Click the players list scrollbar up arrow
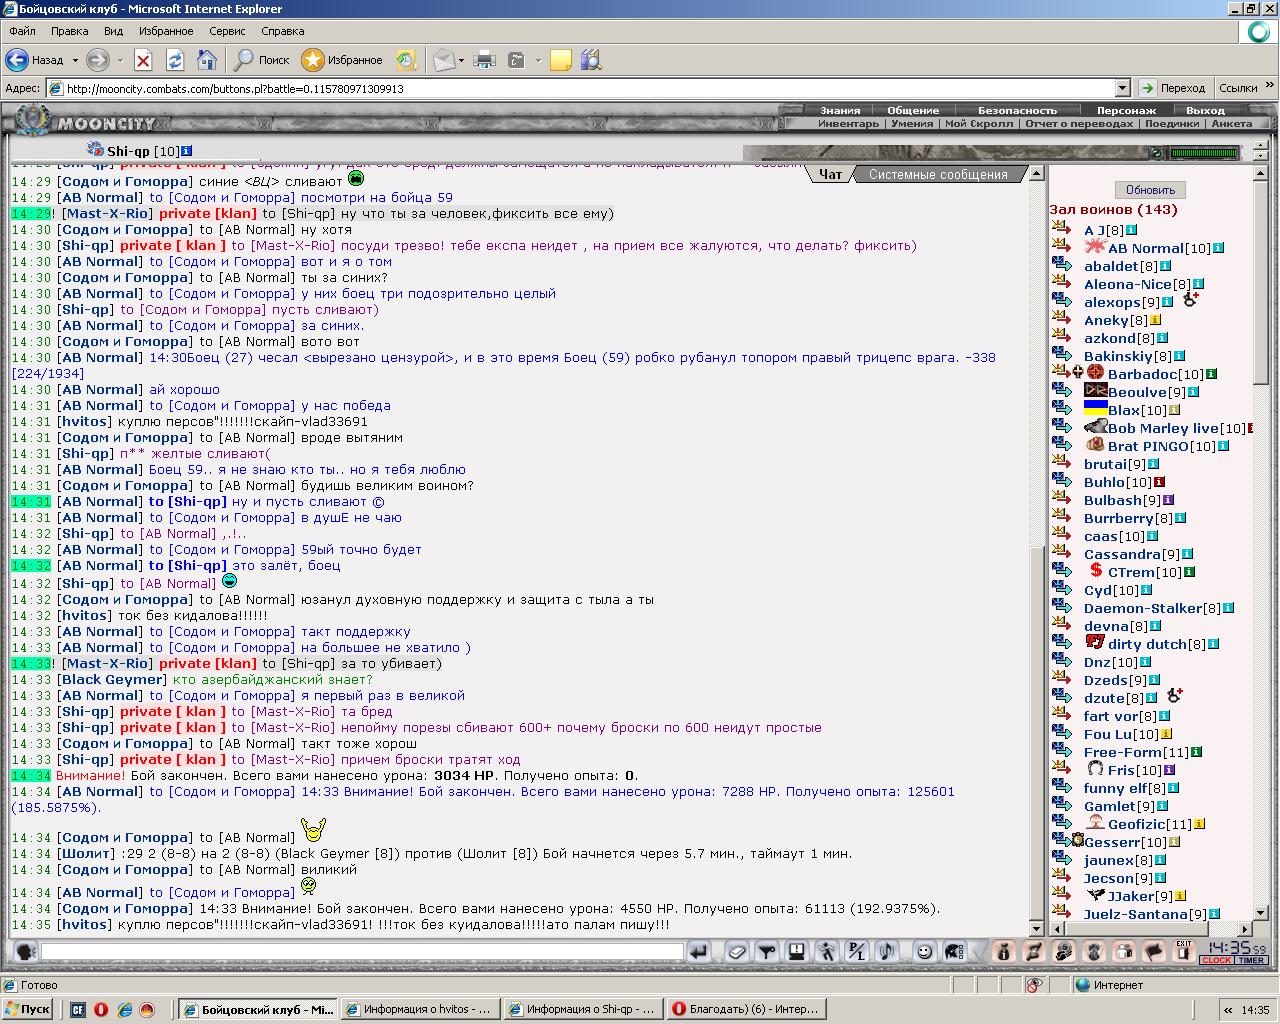This screenshot has height=1024, width=1280. [x=1261, y=173]
